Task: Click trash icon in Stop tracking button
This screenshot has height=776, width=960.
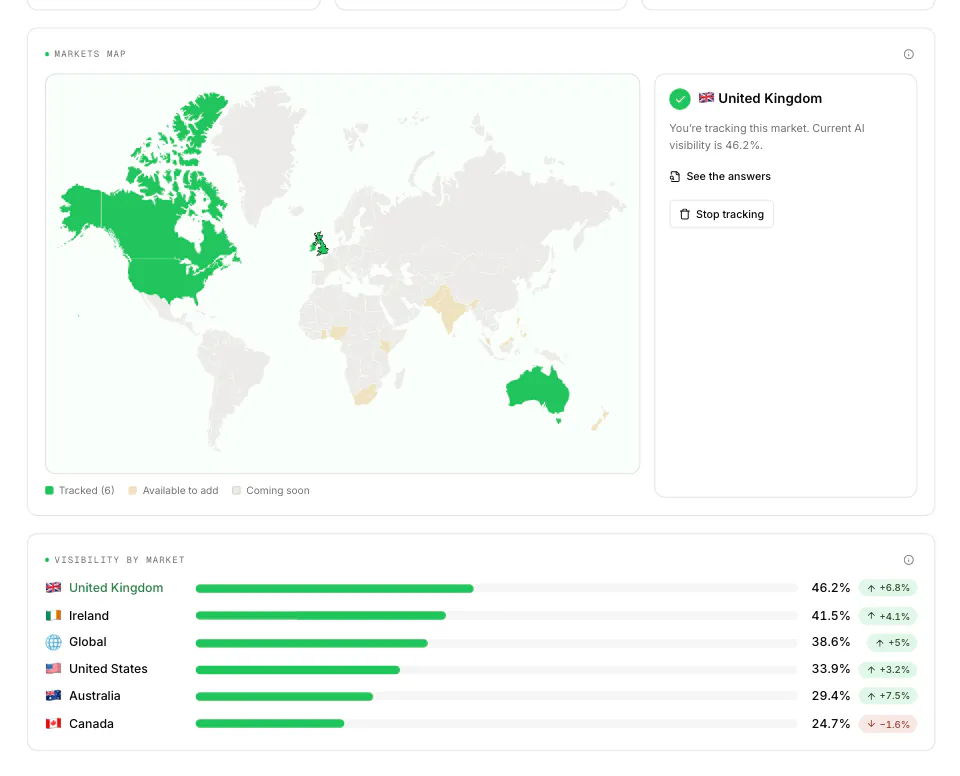Action: 684,214
